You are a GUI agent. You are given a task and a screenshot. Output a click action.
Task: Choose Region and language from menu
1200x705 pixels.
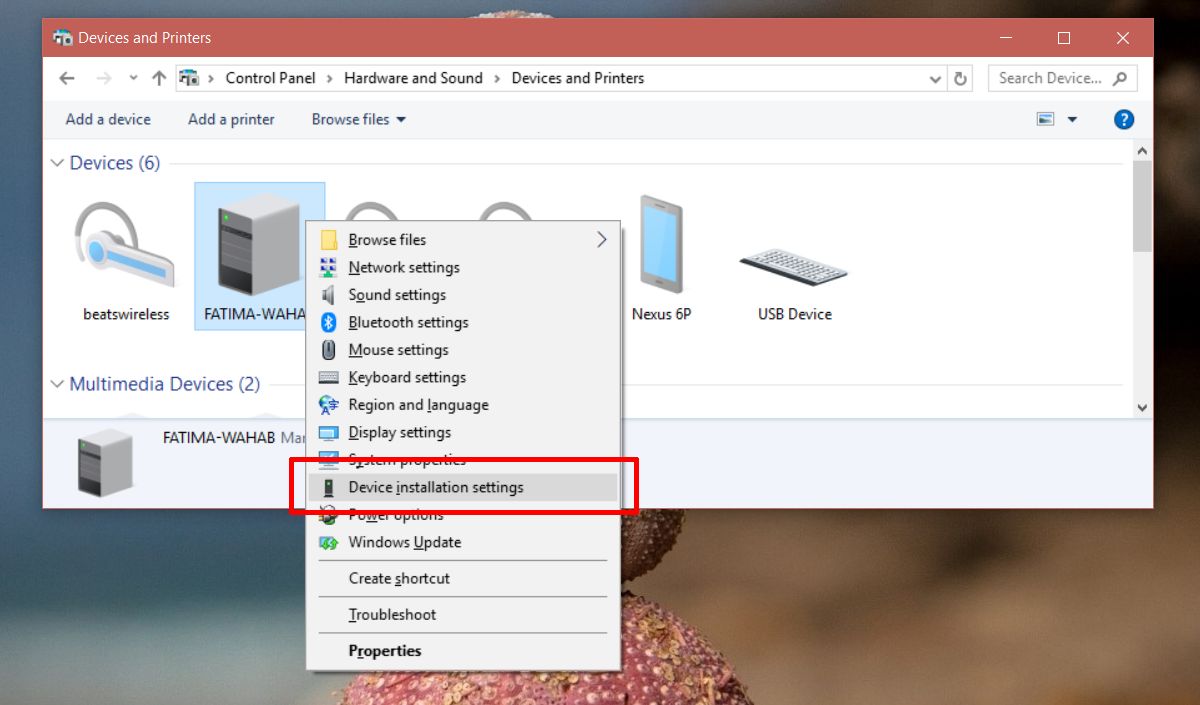pos(462,405)
